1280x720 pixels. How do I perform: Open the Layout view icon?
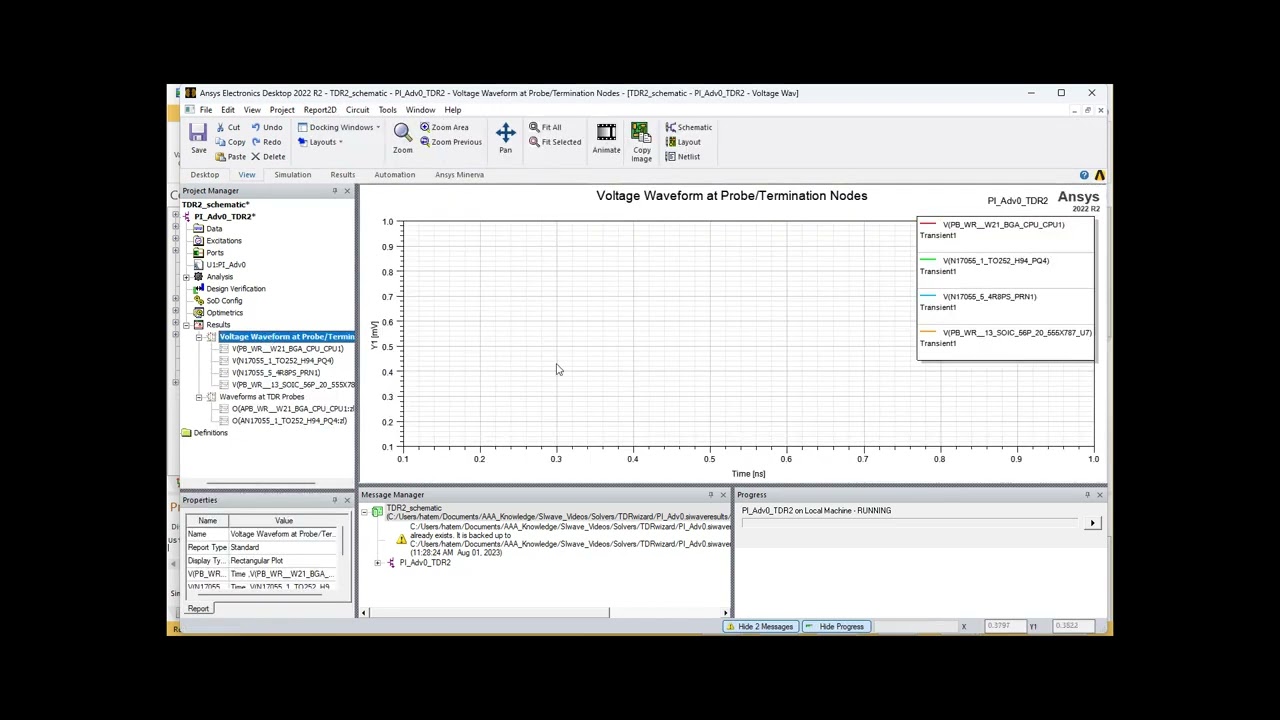[x=670, y=142]
